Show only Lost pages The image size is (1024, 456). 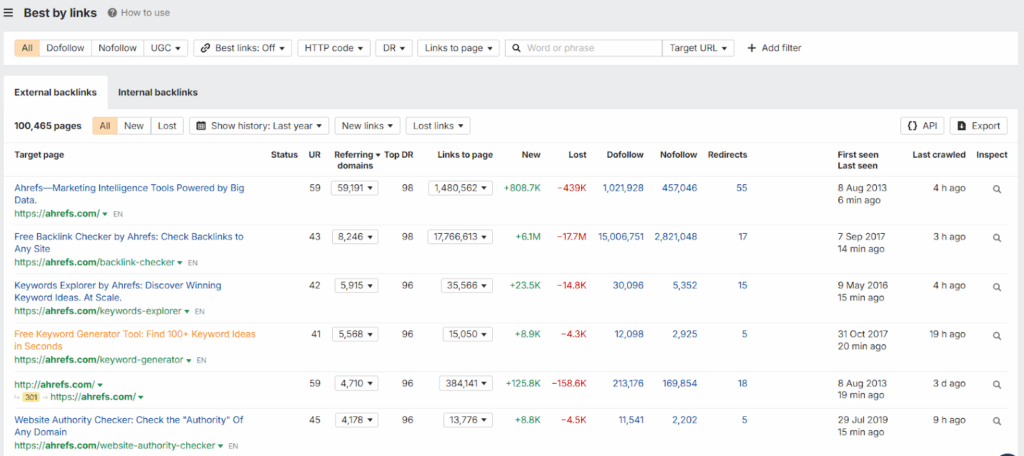click(x=167, y=125)
